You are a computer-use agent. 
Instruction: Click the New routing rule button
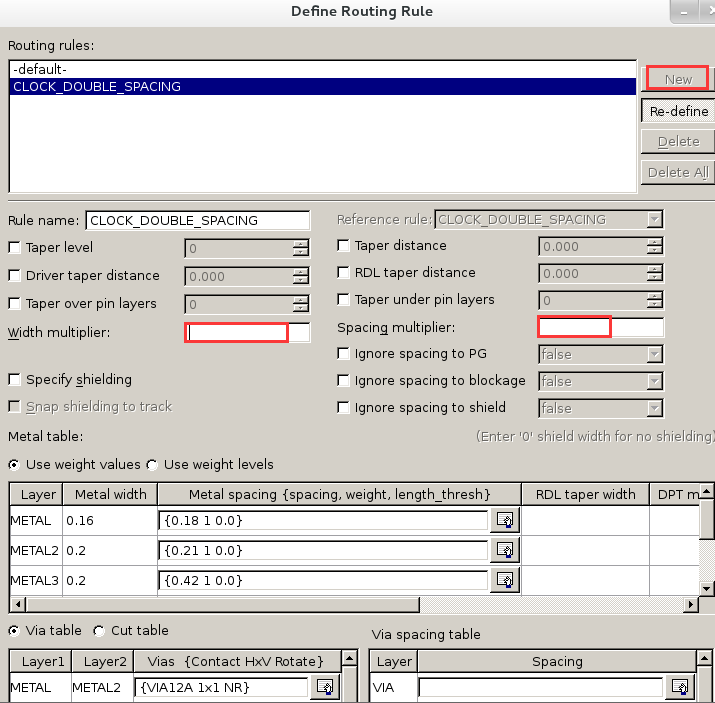(x=678, y=79)
